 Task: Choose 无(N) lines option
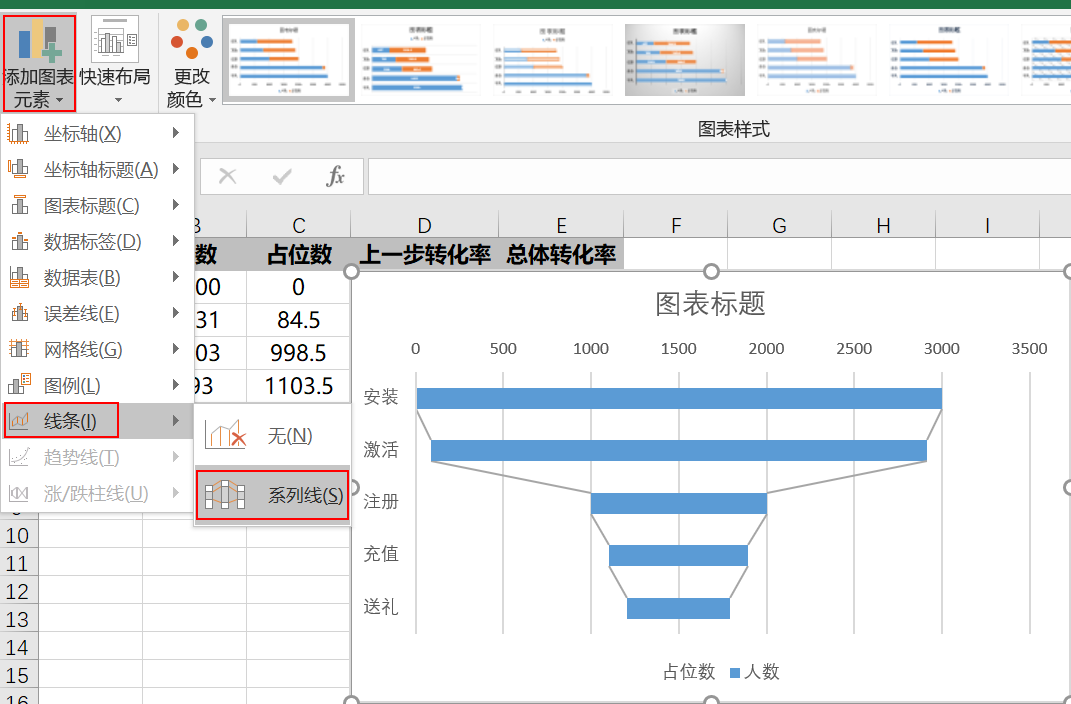(x=273, y=435)
